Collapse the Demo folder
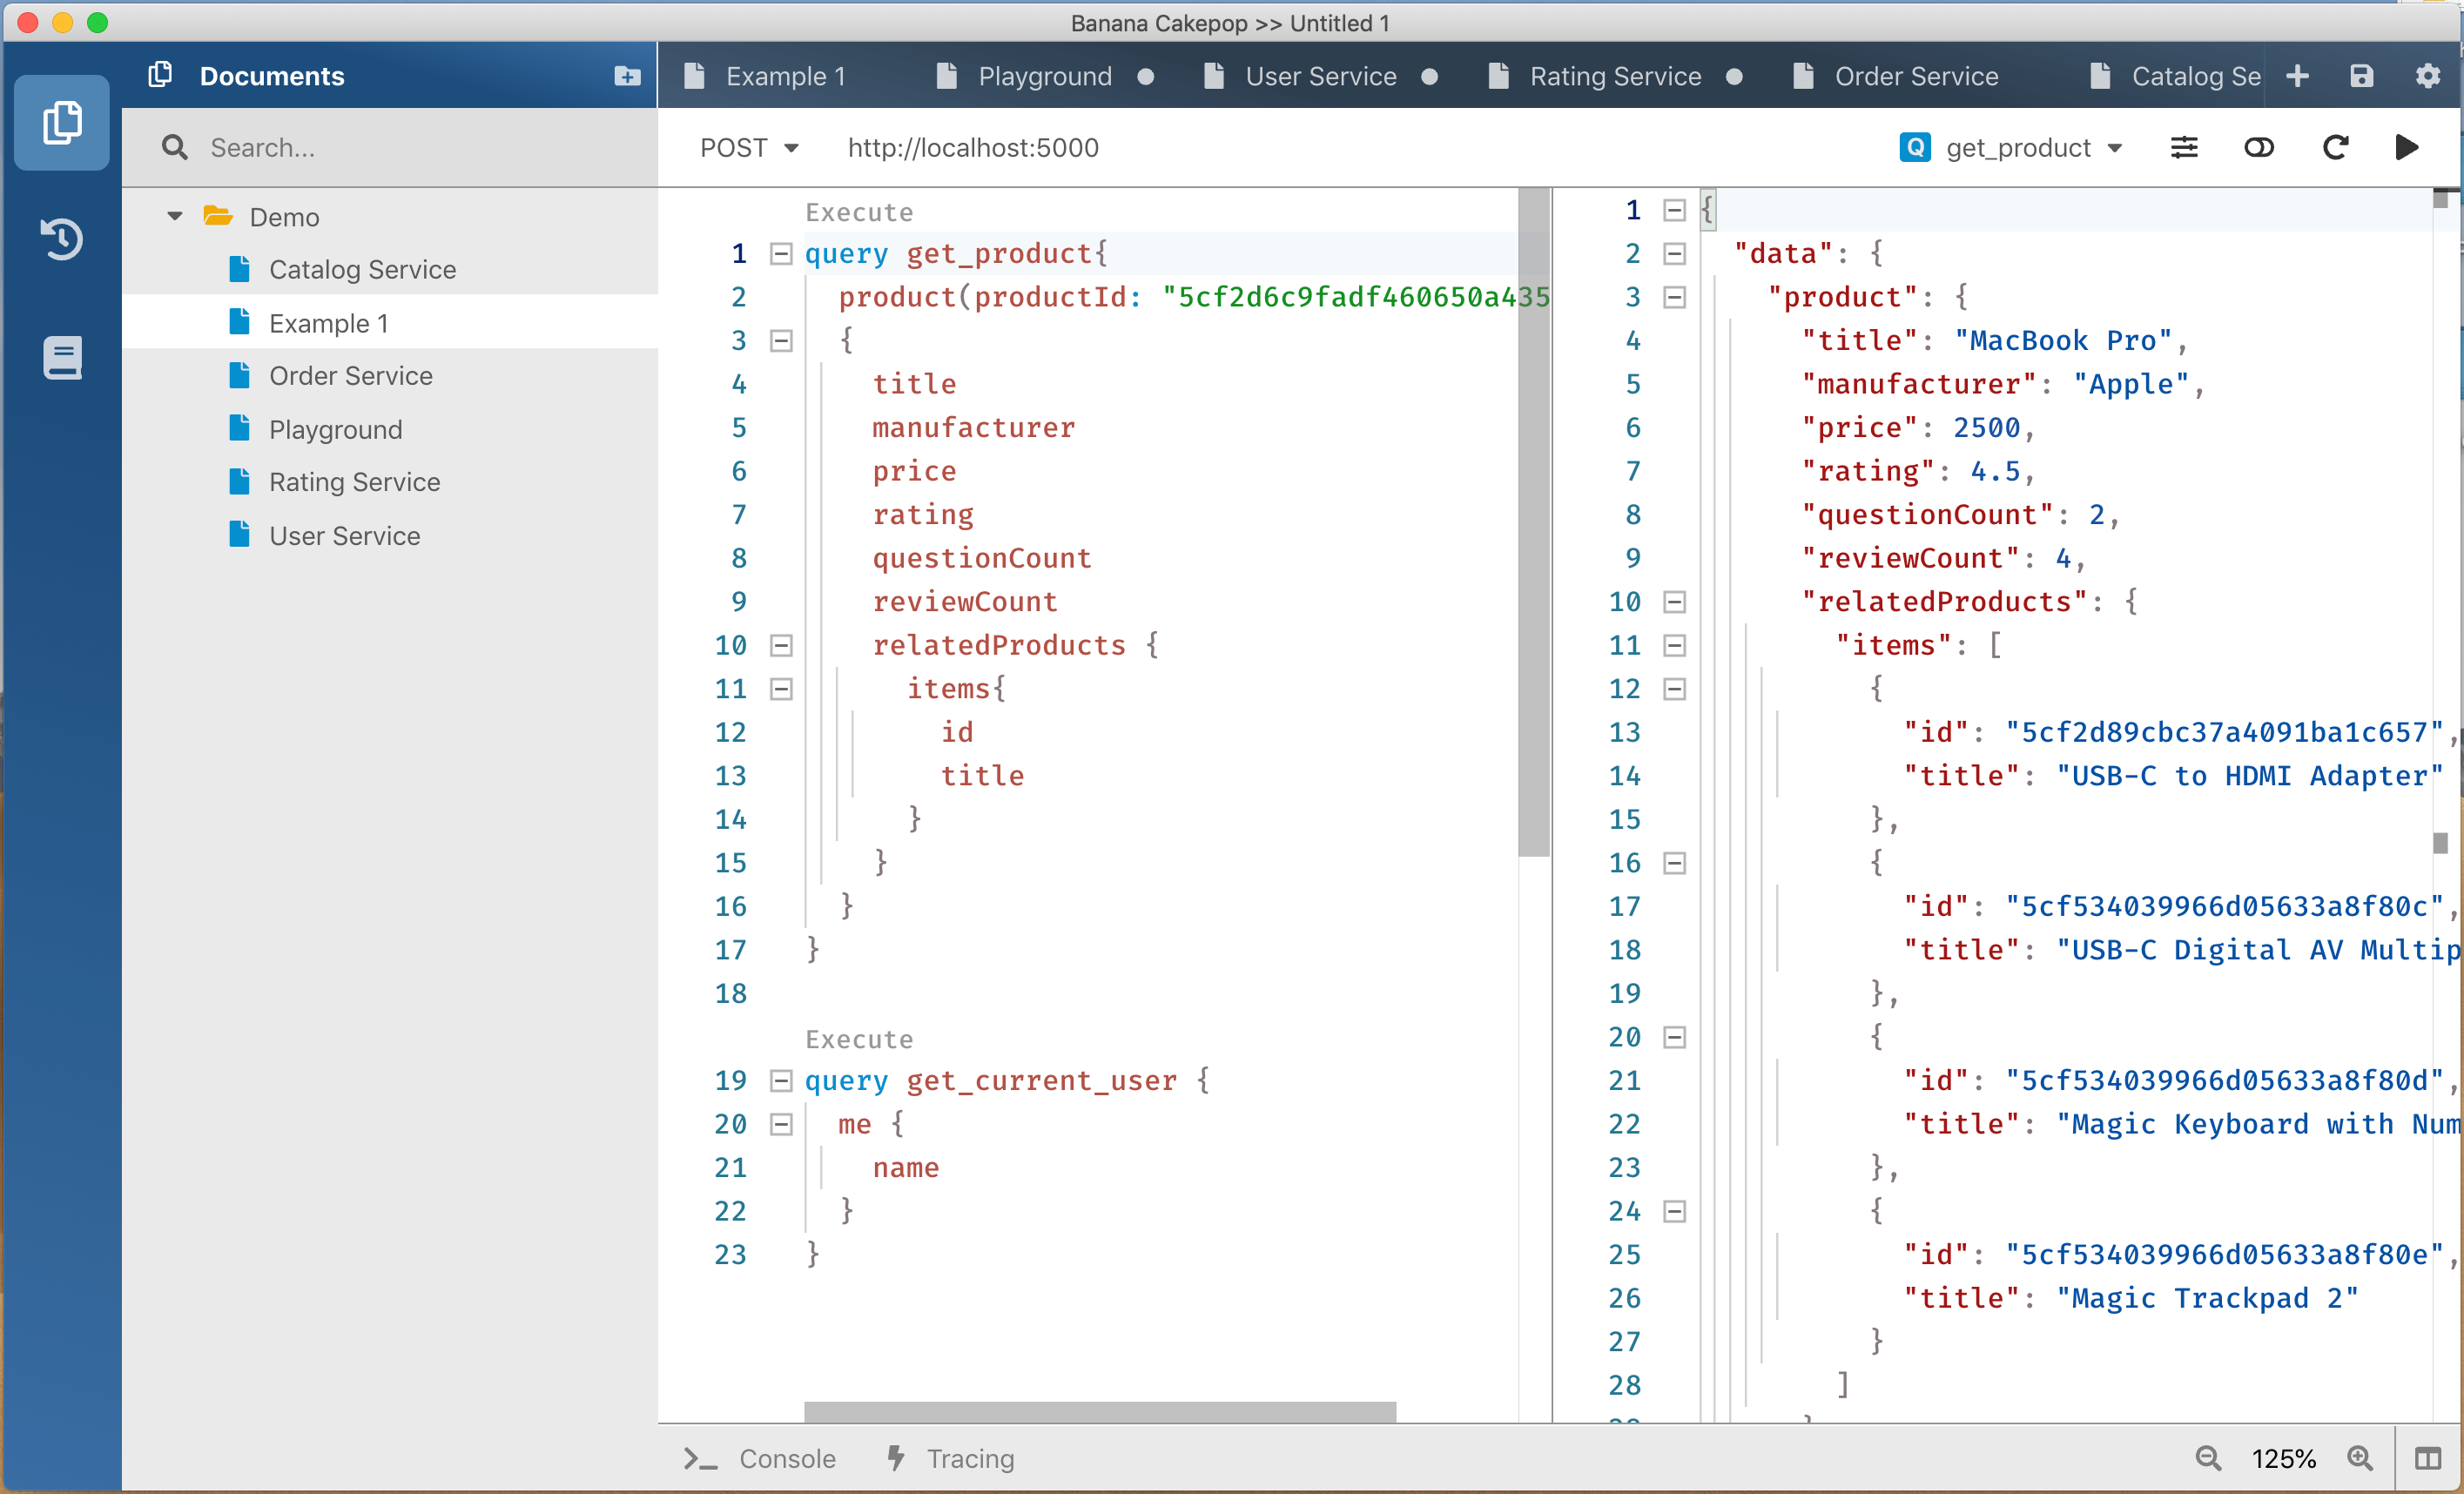Image resolution: width=2464 pixels, height=1494 pixels. point(175,217)
